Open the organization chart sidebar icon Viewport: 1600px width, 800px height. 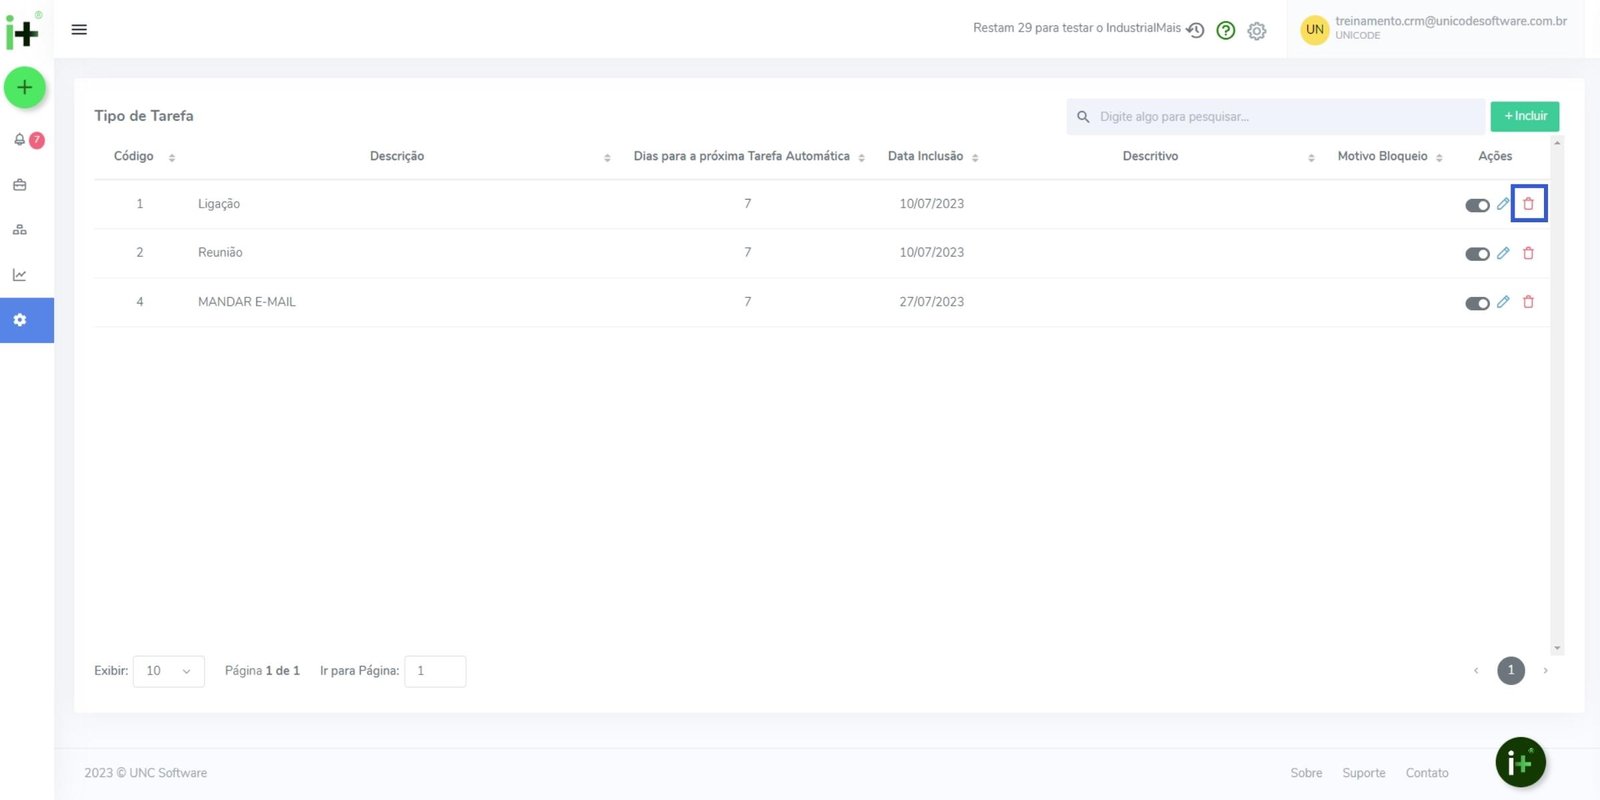coord(19,230)
